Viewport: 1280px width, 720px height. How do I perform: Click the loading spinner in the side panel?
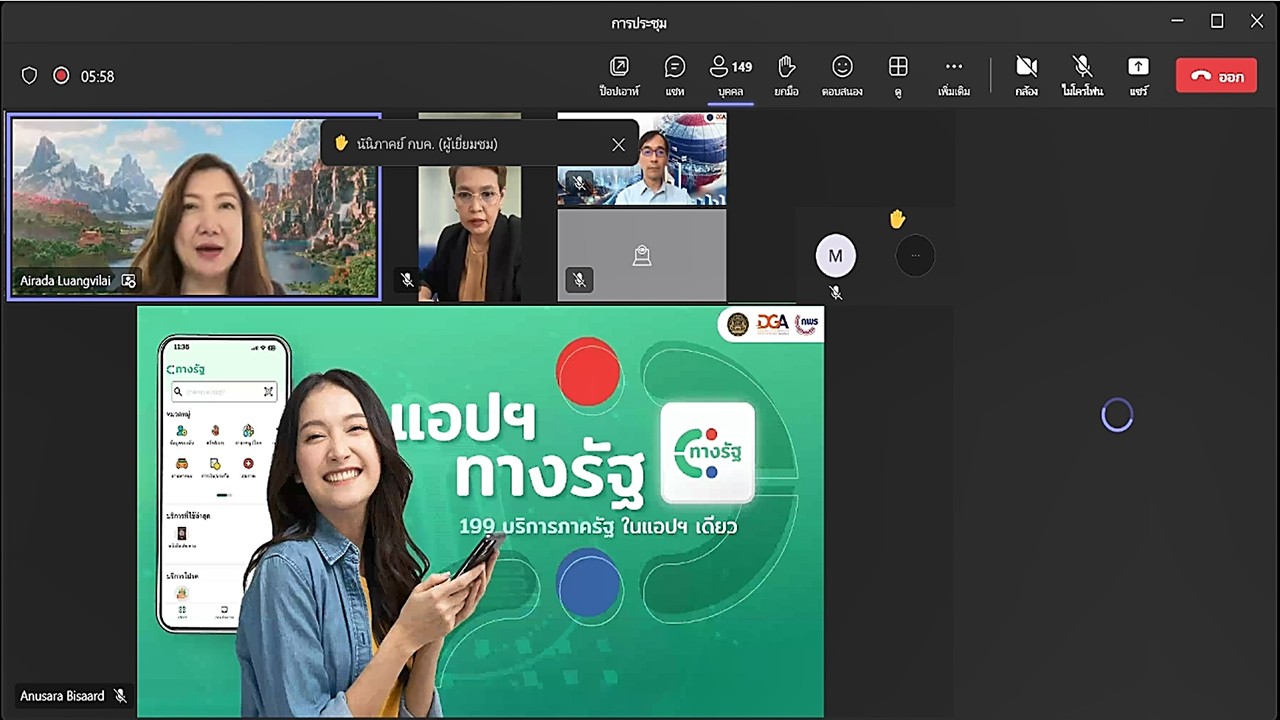1117,415
